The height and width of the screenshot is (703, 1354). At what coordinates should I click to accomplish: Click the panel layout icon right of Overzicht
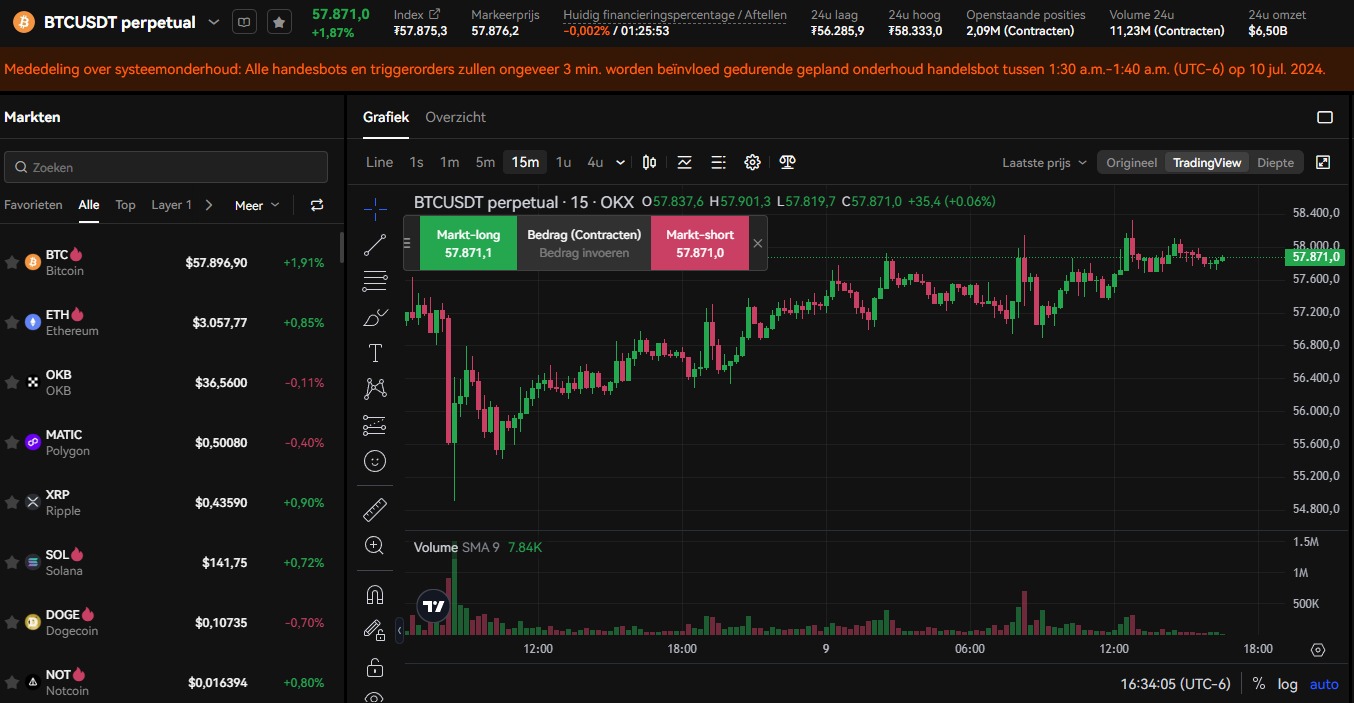(1325, 117)
